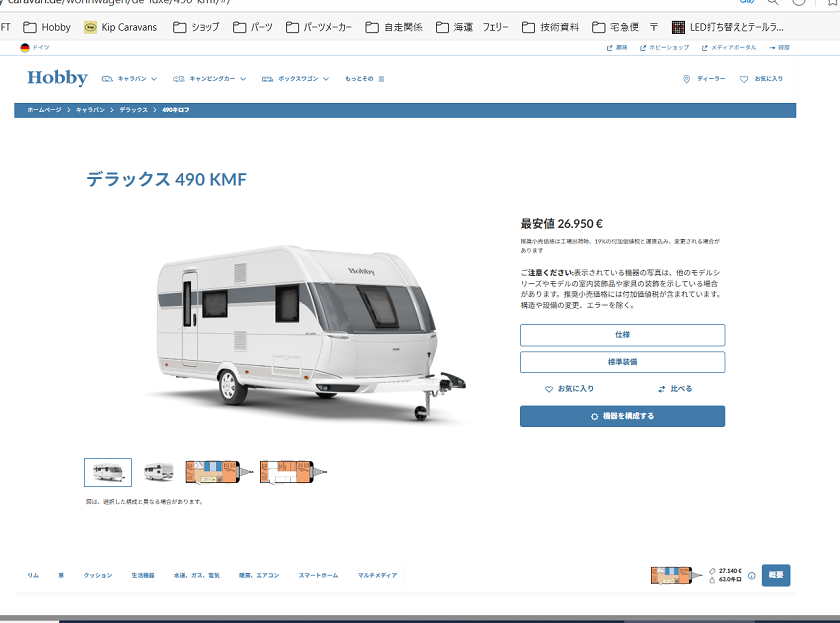Open the Hobby bookmarks folder
This screenshot has width=840, height=623.
(x=47, y=27)
